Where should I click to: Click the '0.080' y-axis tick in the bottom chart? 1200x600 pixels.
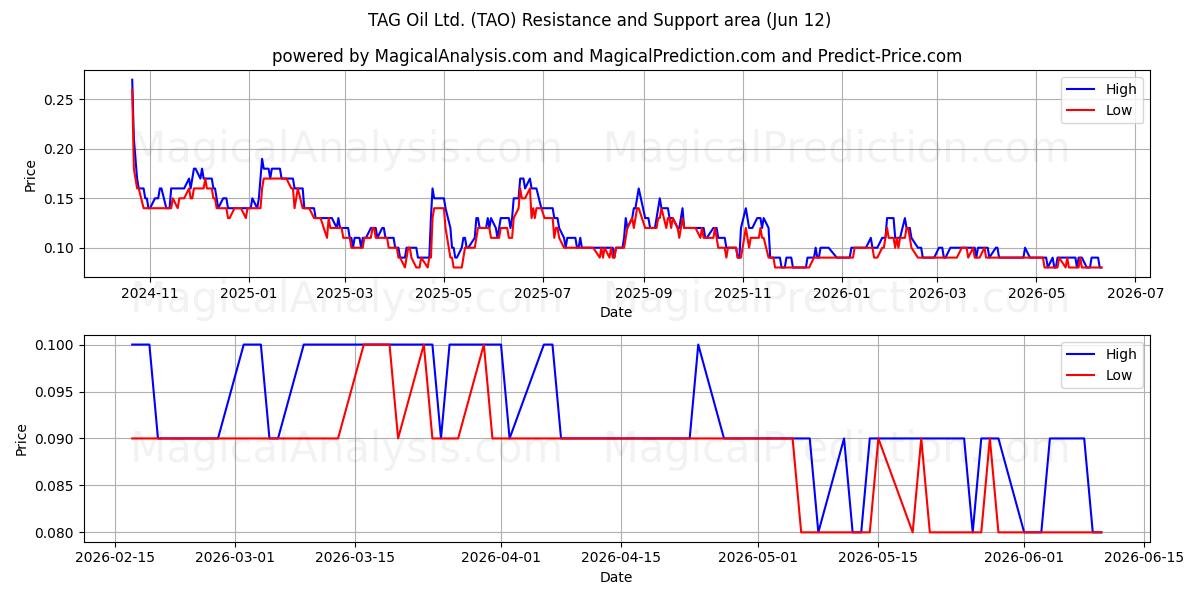coord(55,533)
